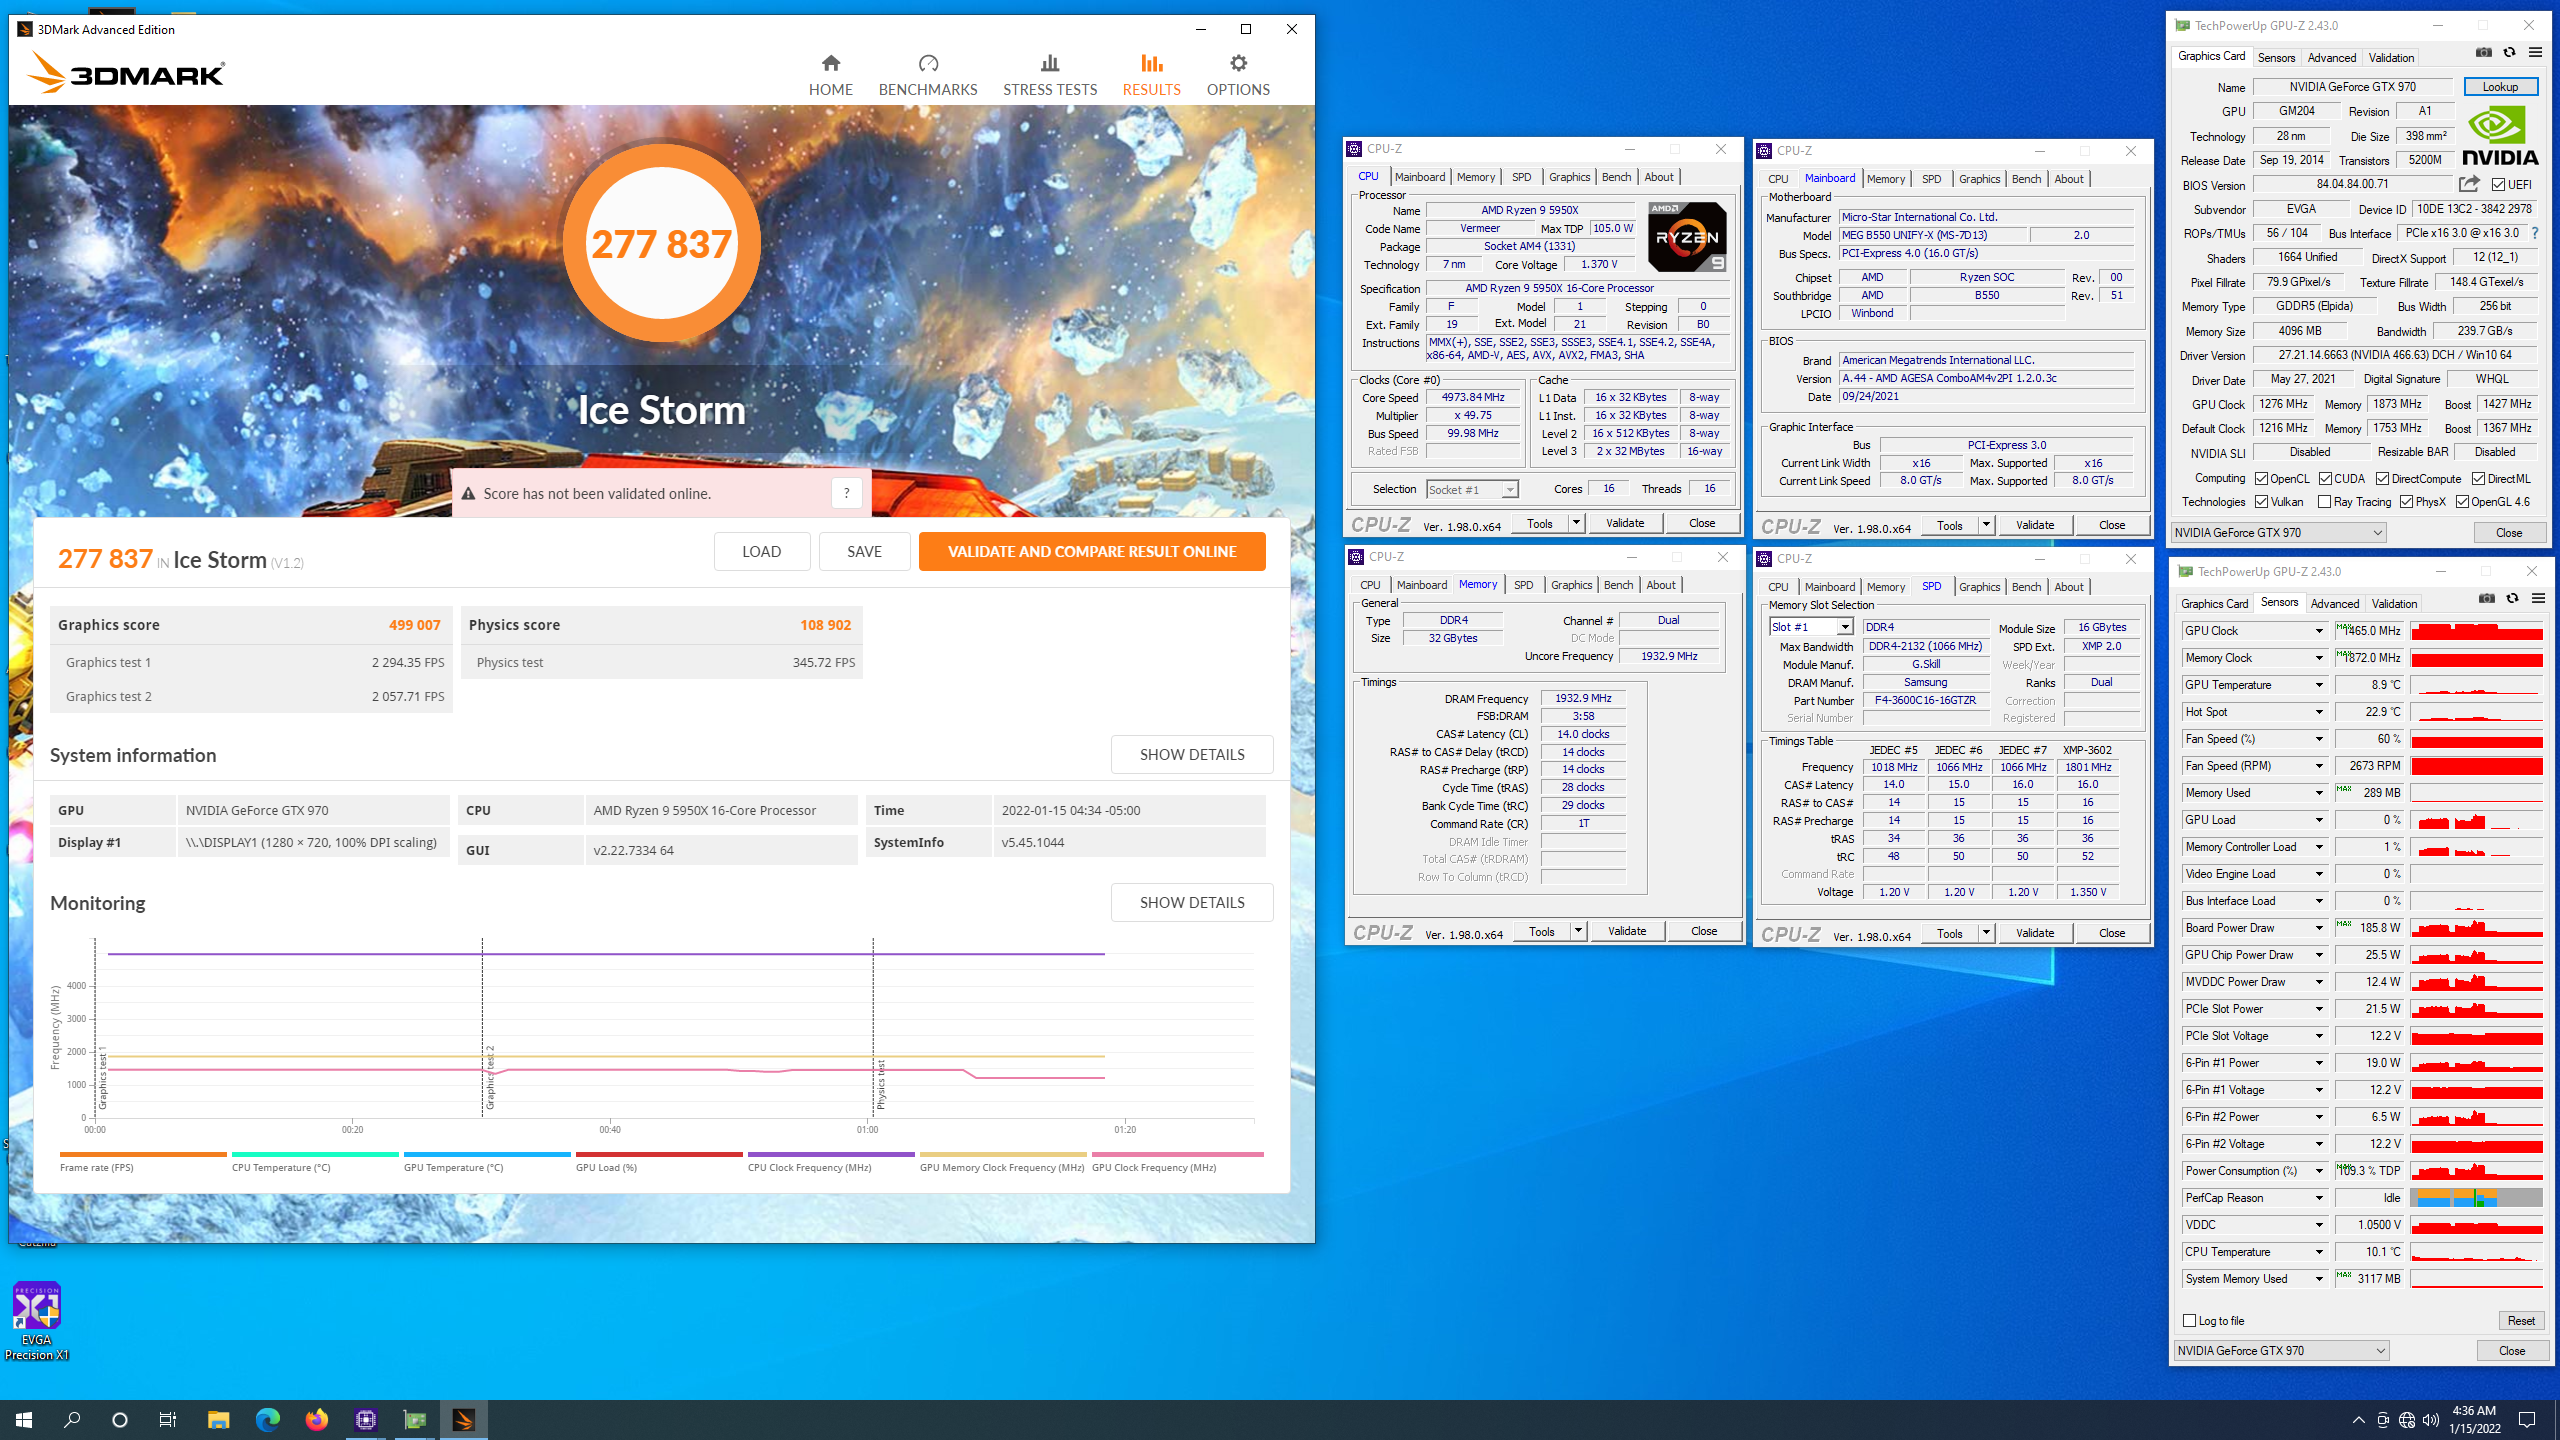Open Windows Start menu
2560x1440 pixels.
point(24,1420)
